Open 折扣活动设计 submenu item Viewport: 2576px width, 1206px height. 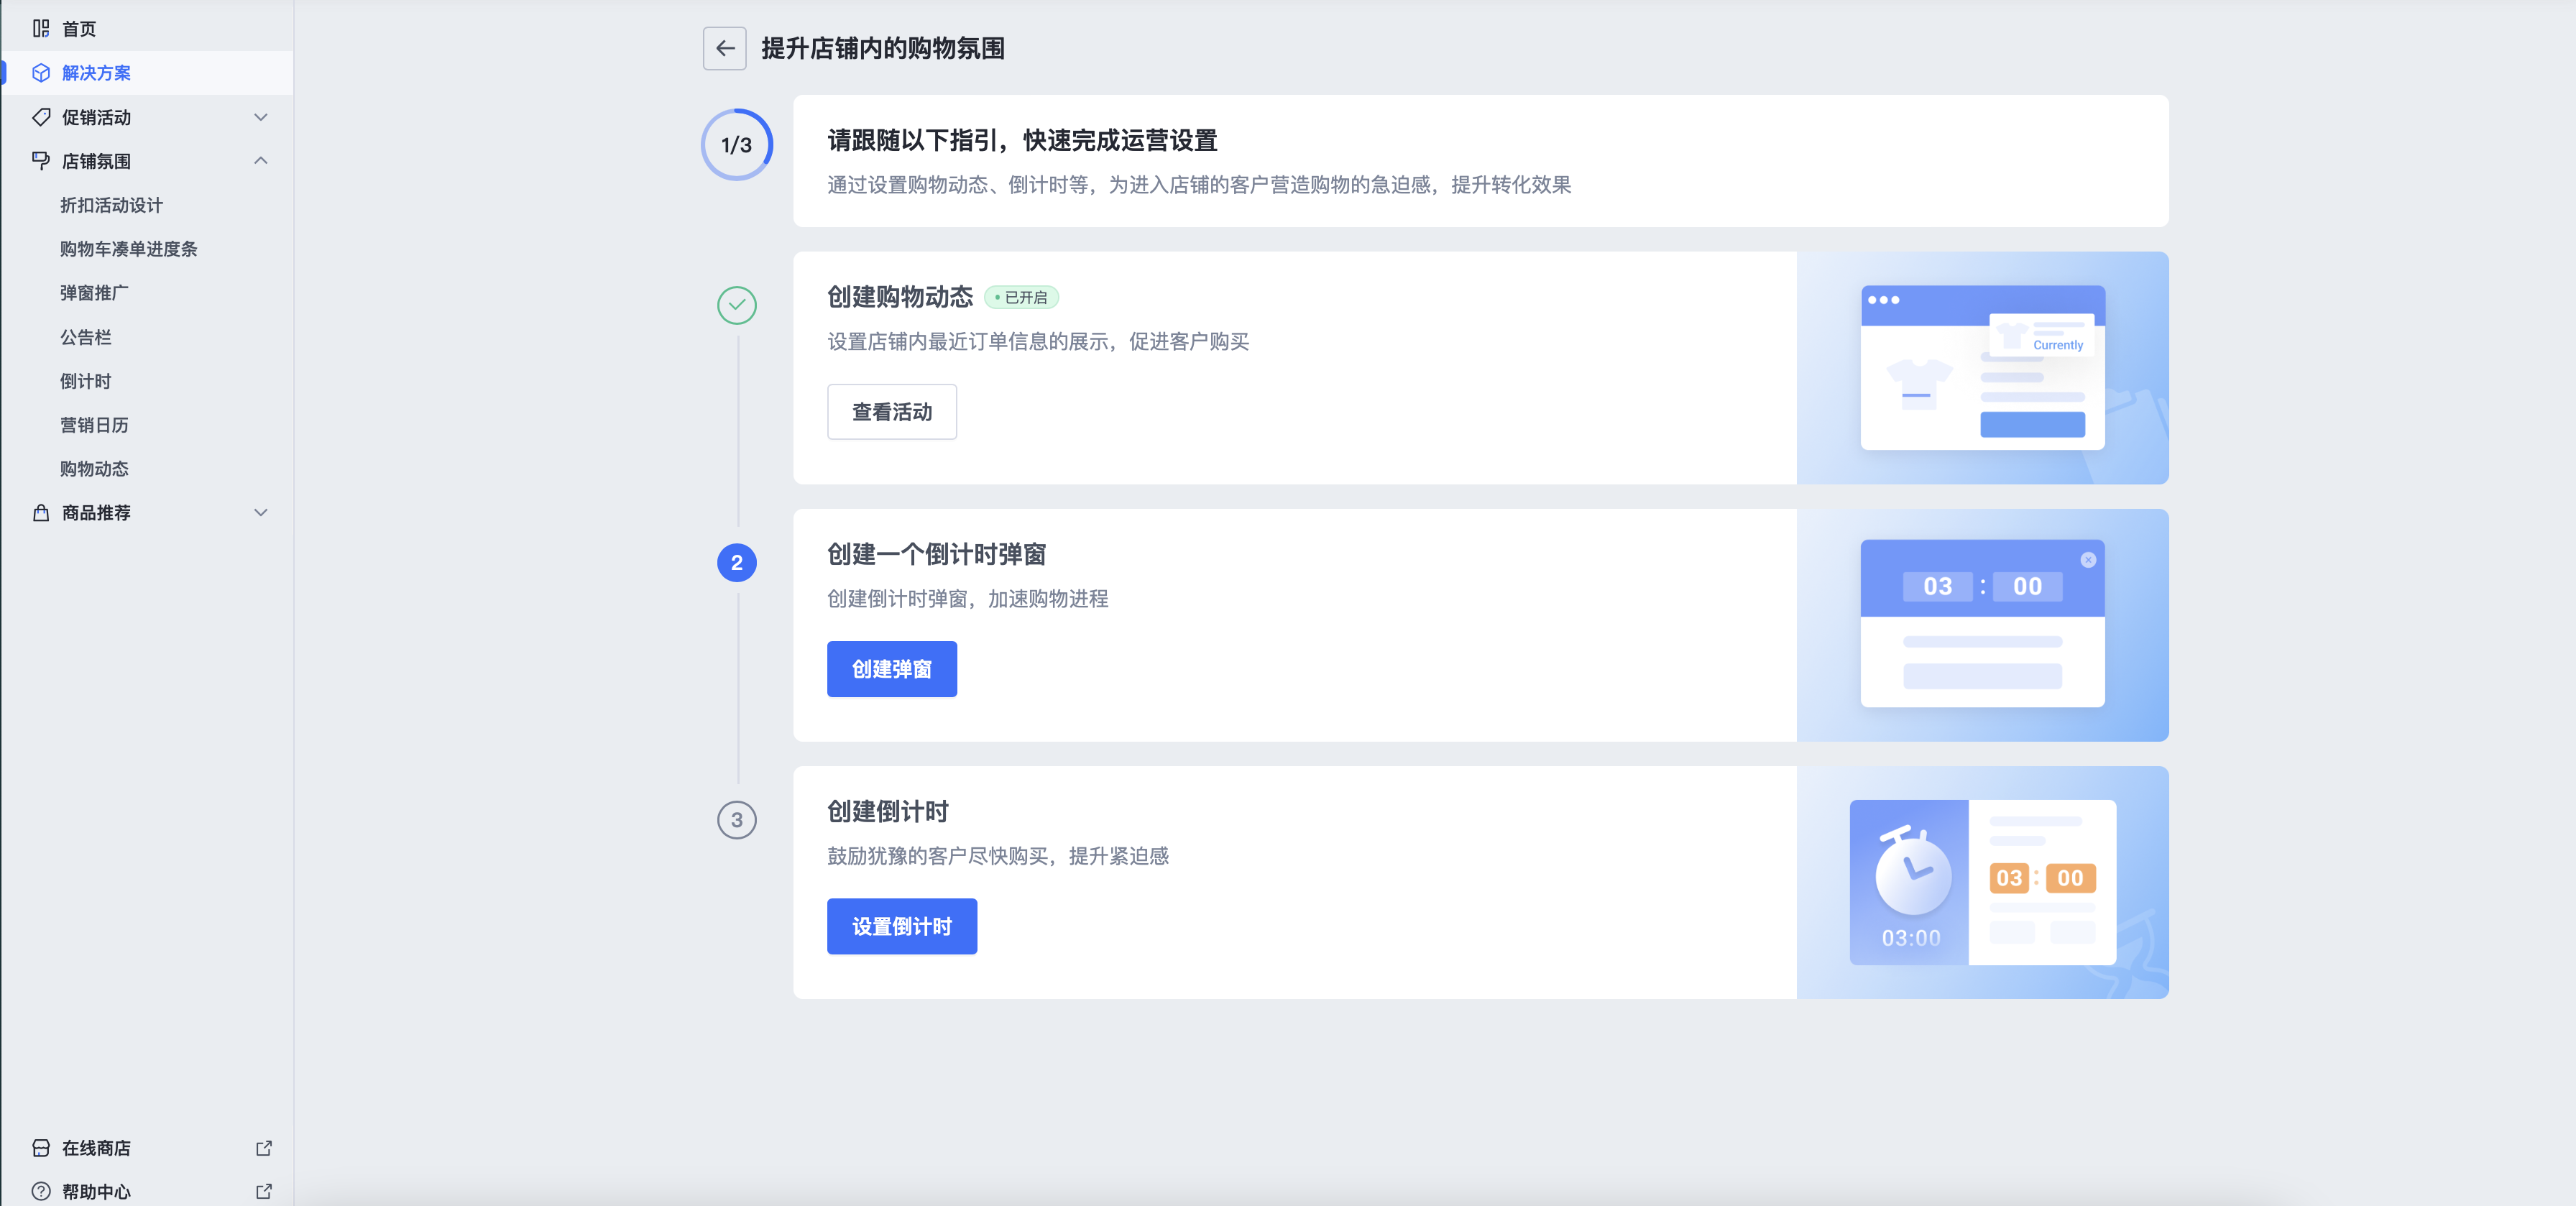pos(111,205)
